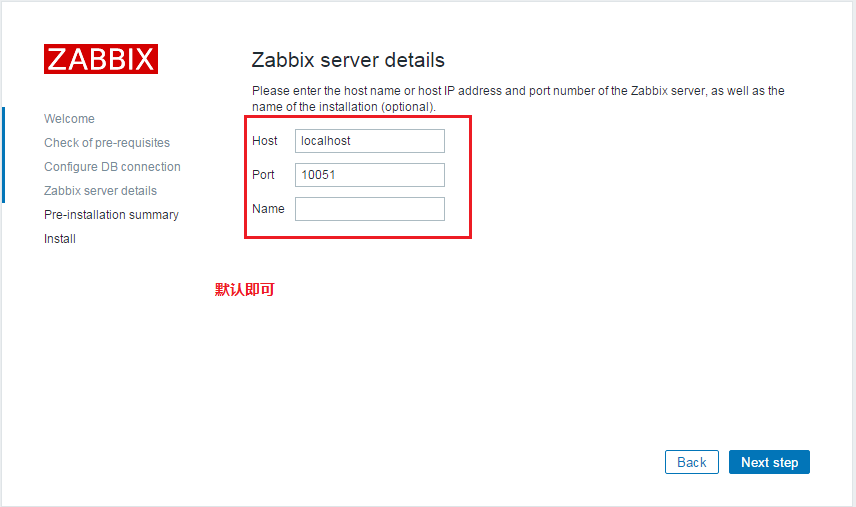
Task: Click the Host field label
Action: (265, 141)
